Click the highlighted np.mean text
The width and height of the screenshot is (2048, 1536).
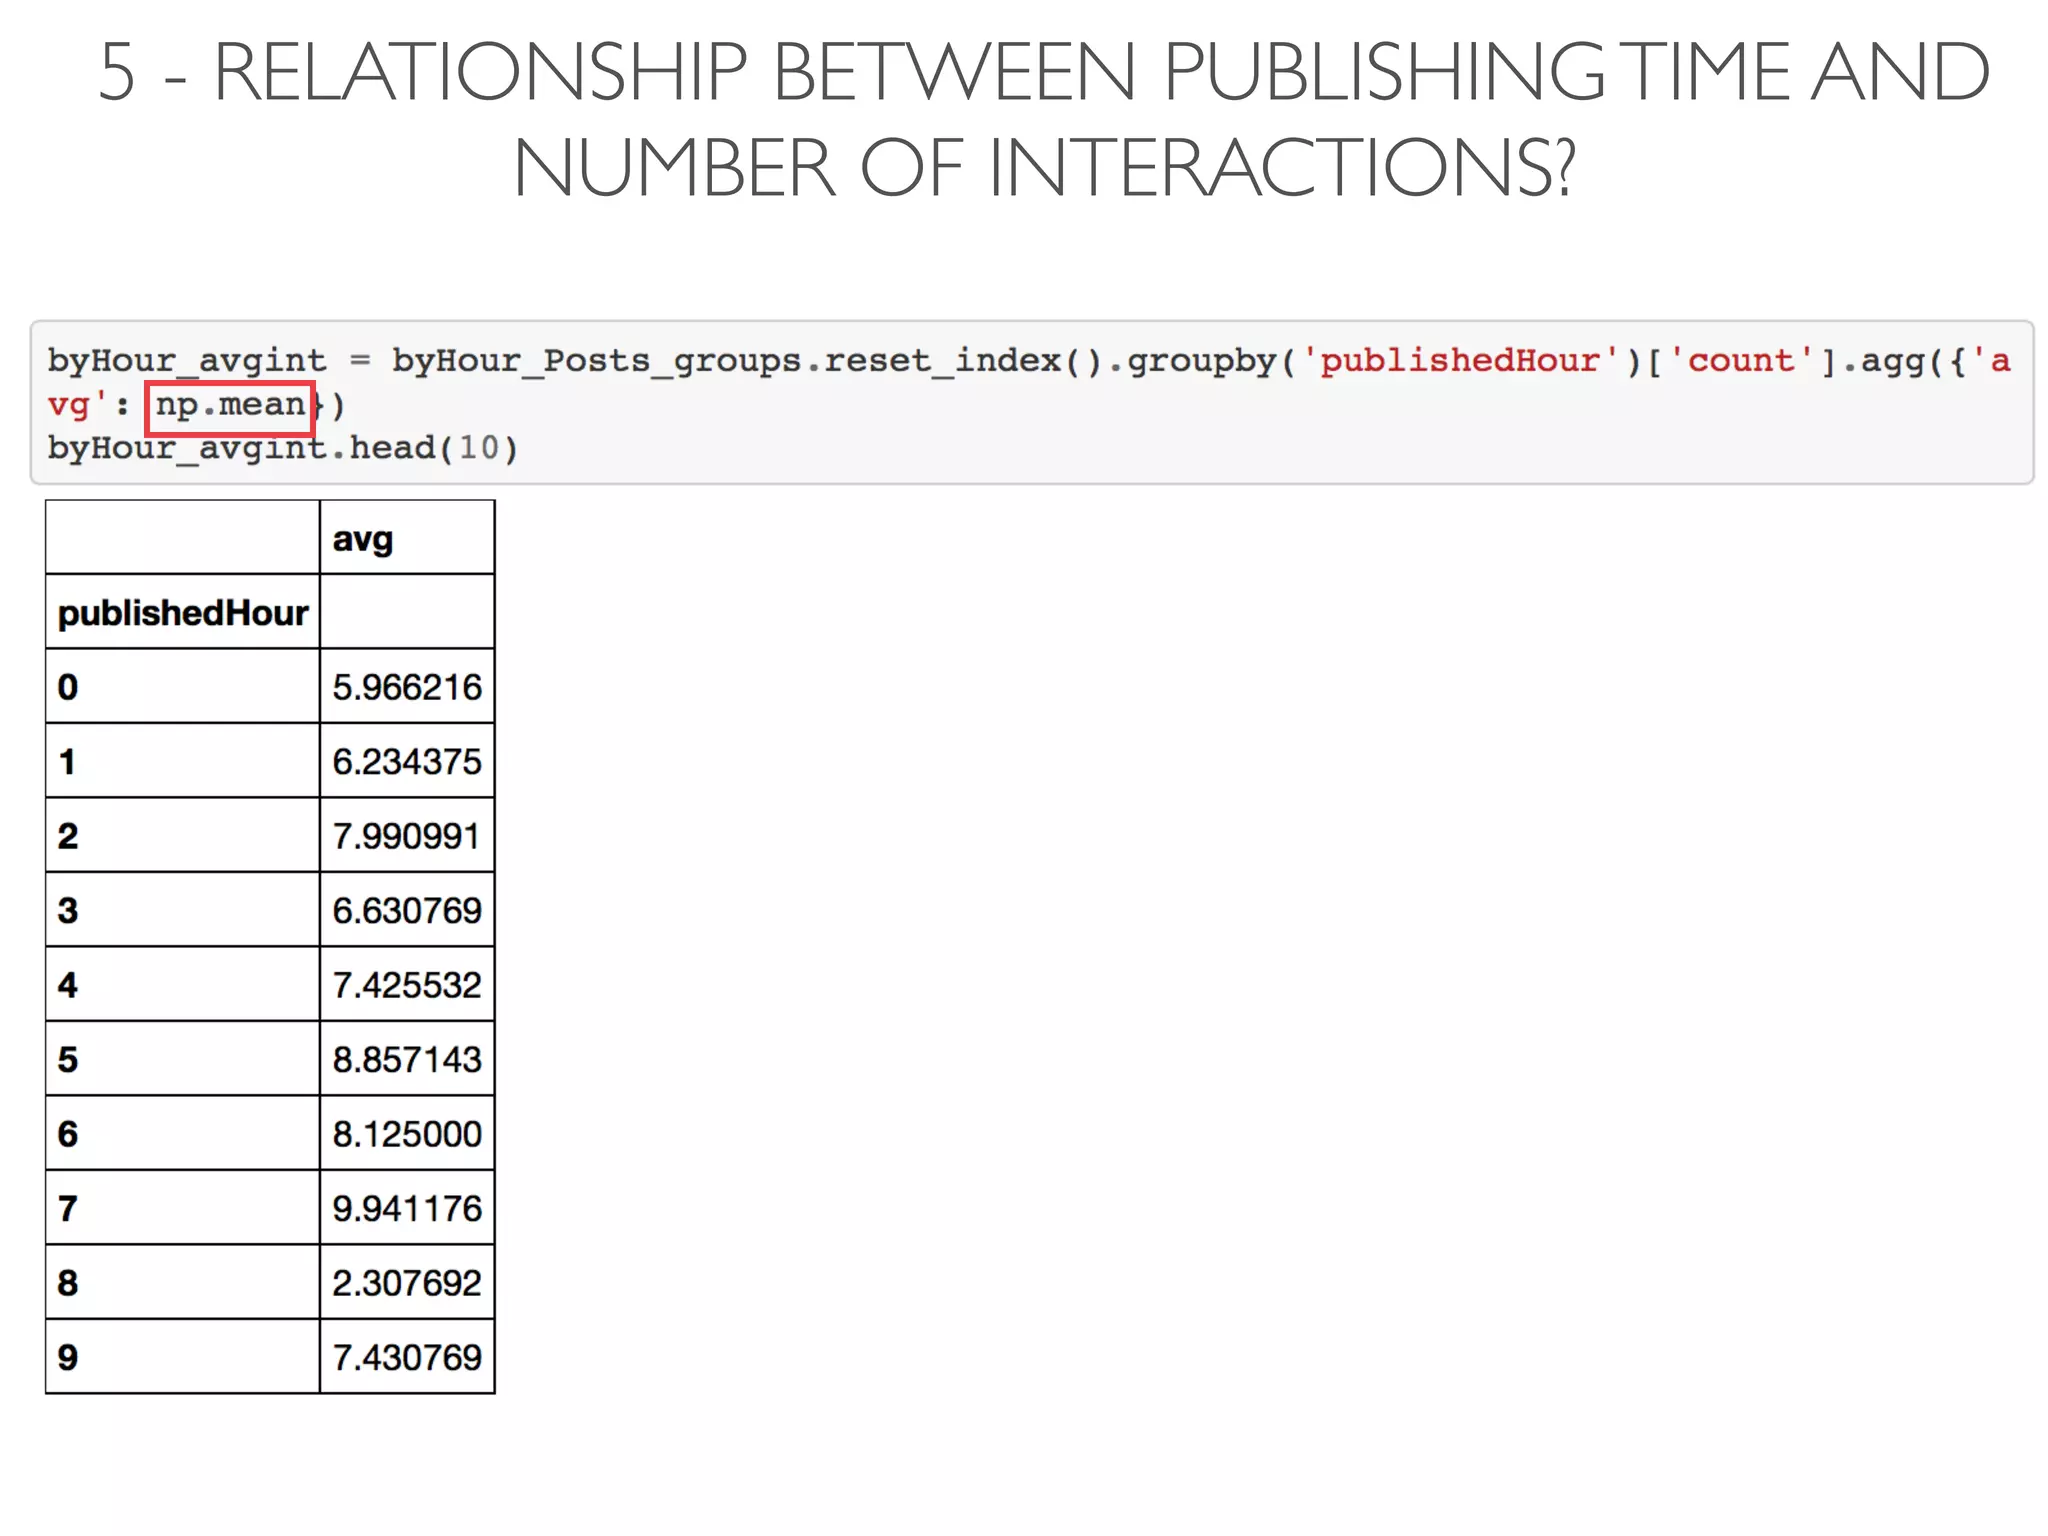pos(230,405)
